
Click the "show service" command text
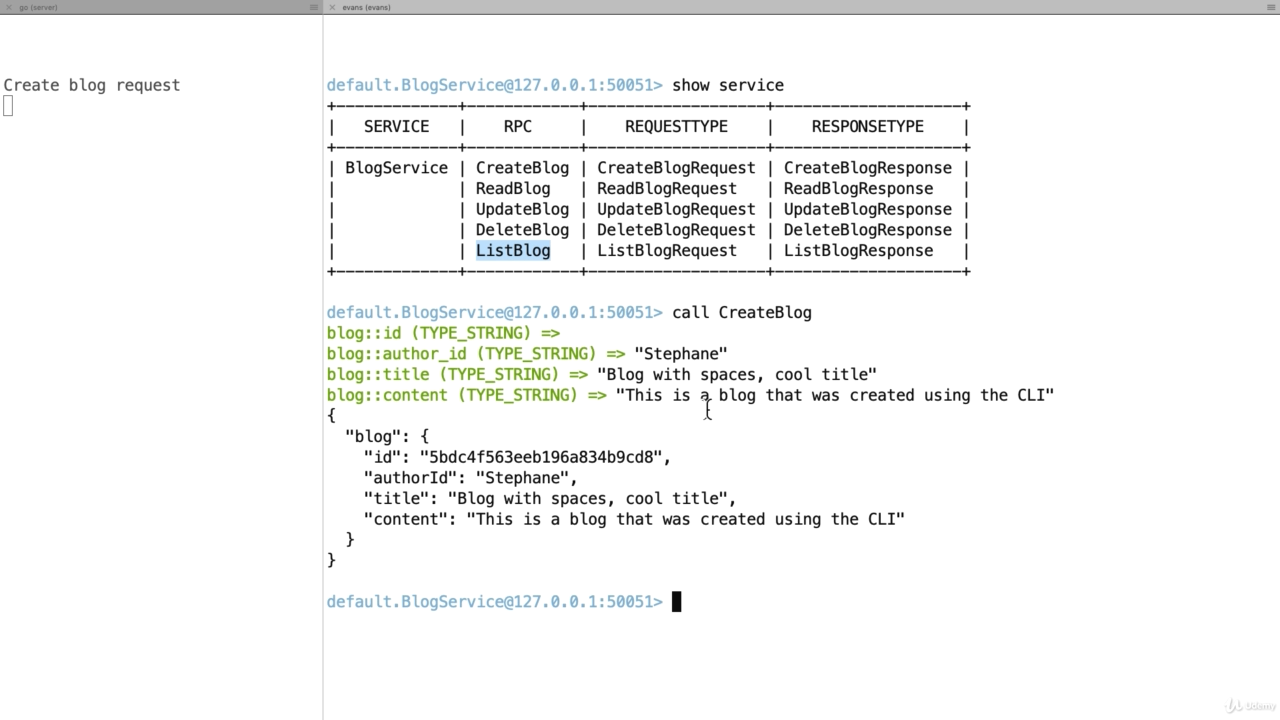point(727,85)
